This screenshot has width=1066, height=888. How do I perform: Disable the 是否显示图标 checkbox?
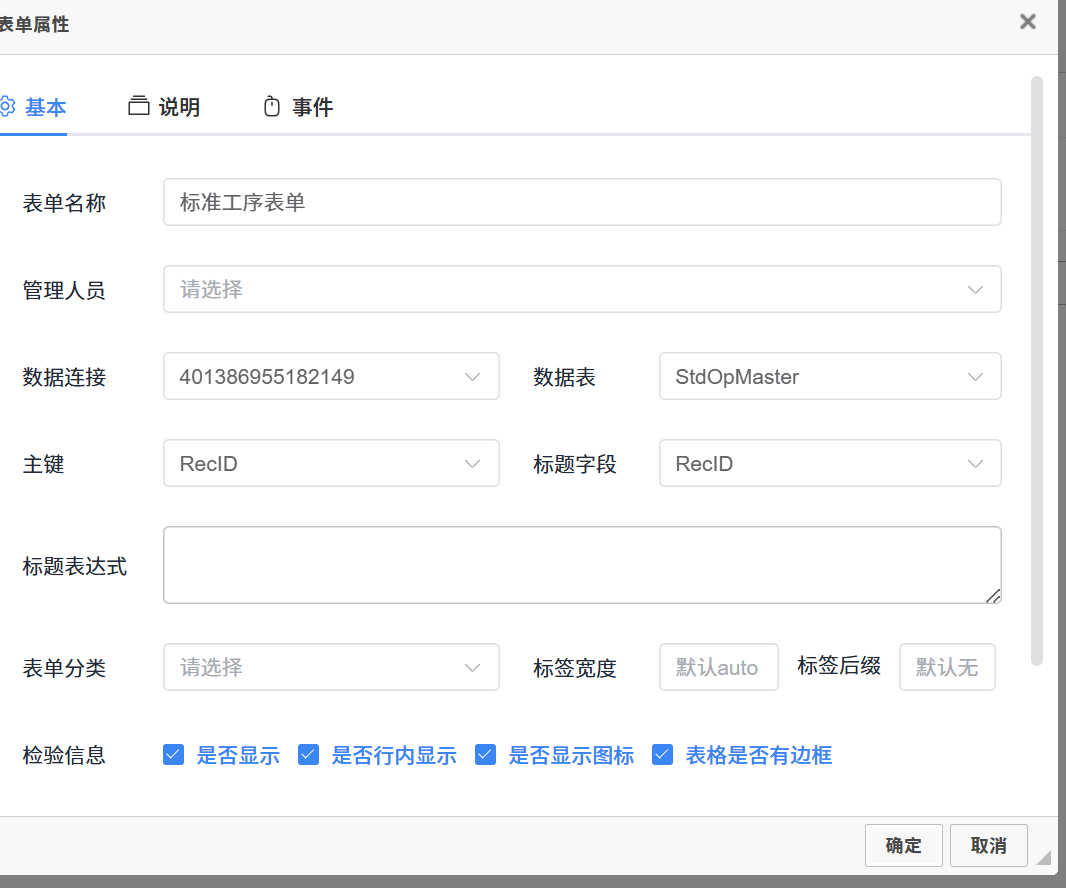coord(486,755)
